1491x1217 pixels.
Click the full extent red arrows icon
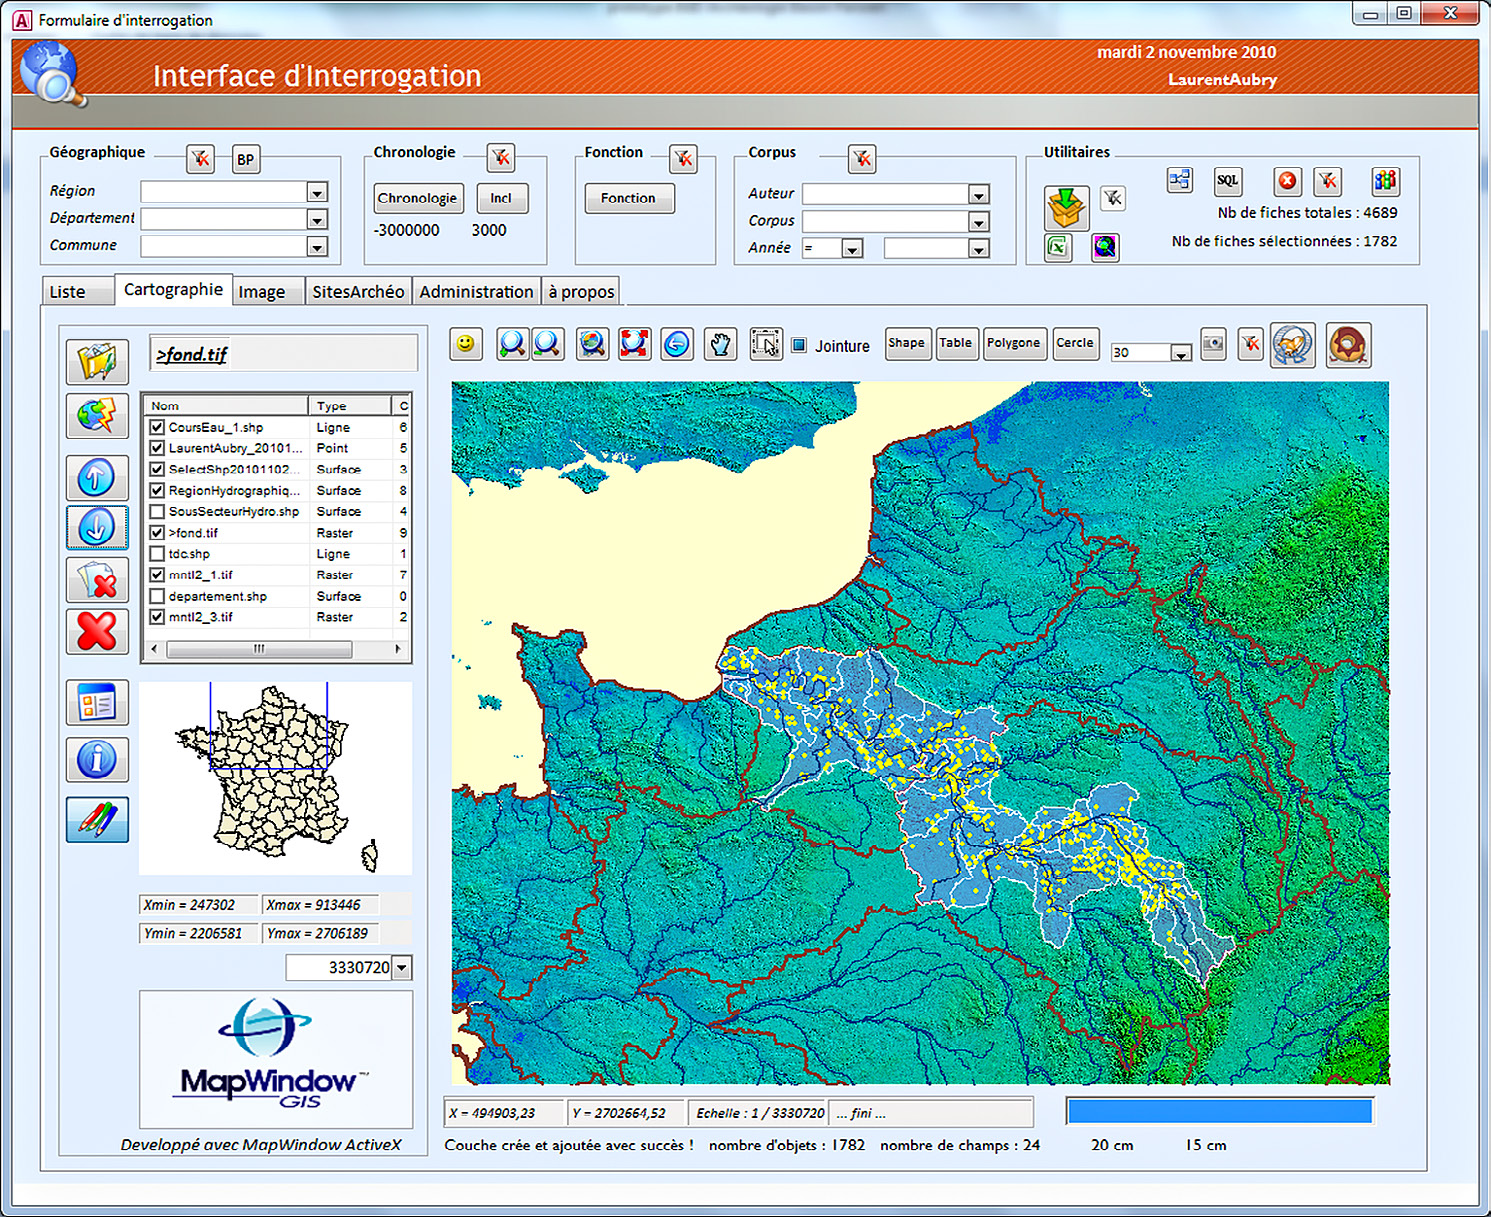pyautogui.click(x=634, y=344)
